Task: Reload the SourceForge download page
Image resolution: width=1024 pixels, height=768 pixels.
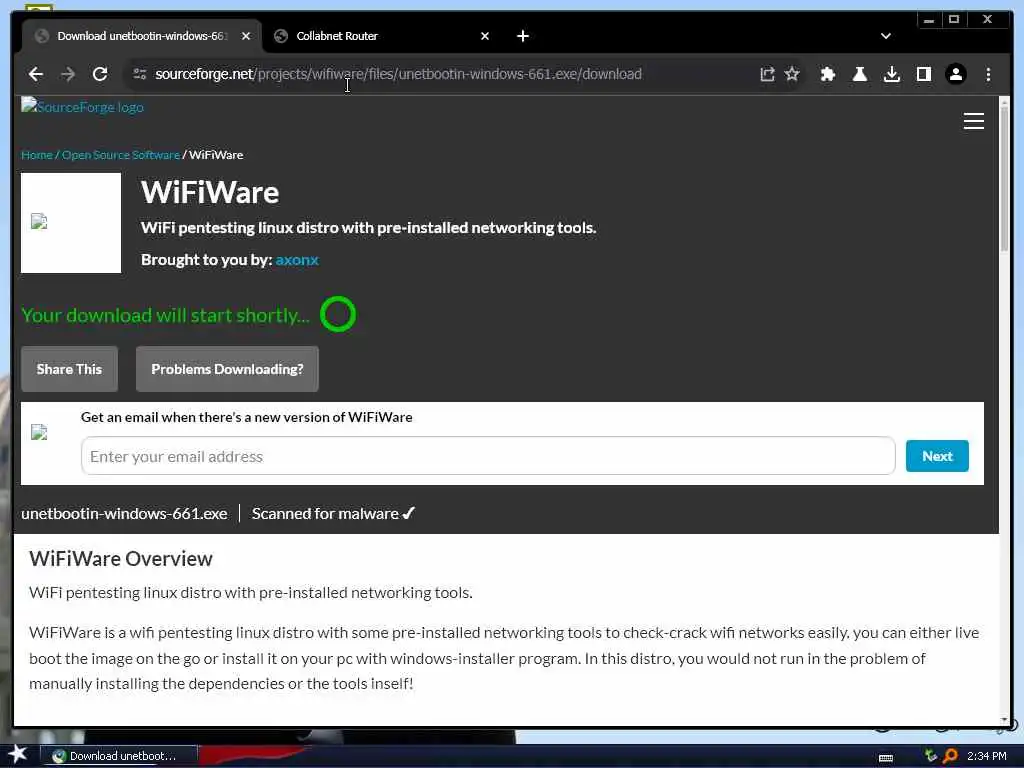Action: (x=100, y=74)
